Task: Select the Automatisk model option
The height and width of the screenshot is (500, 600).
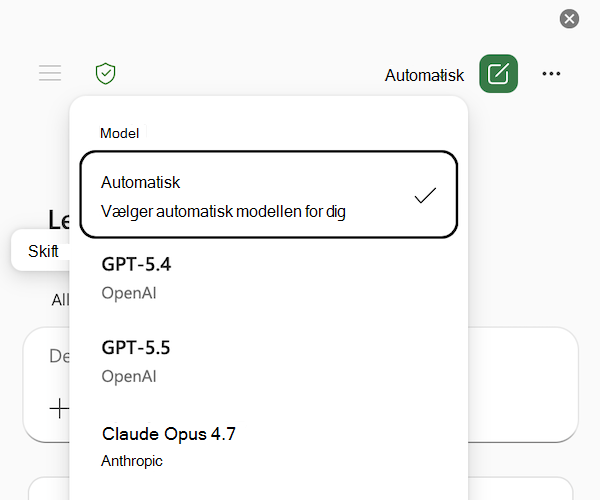Action: pos(269,194)
